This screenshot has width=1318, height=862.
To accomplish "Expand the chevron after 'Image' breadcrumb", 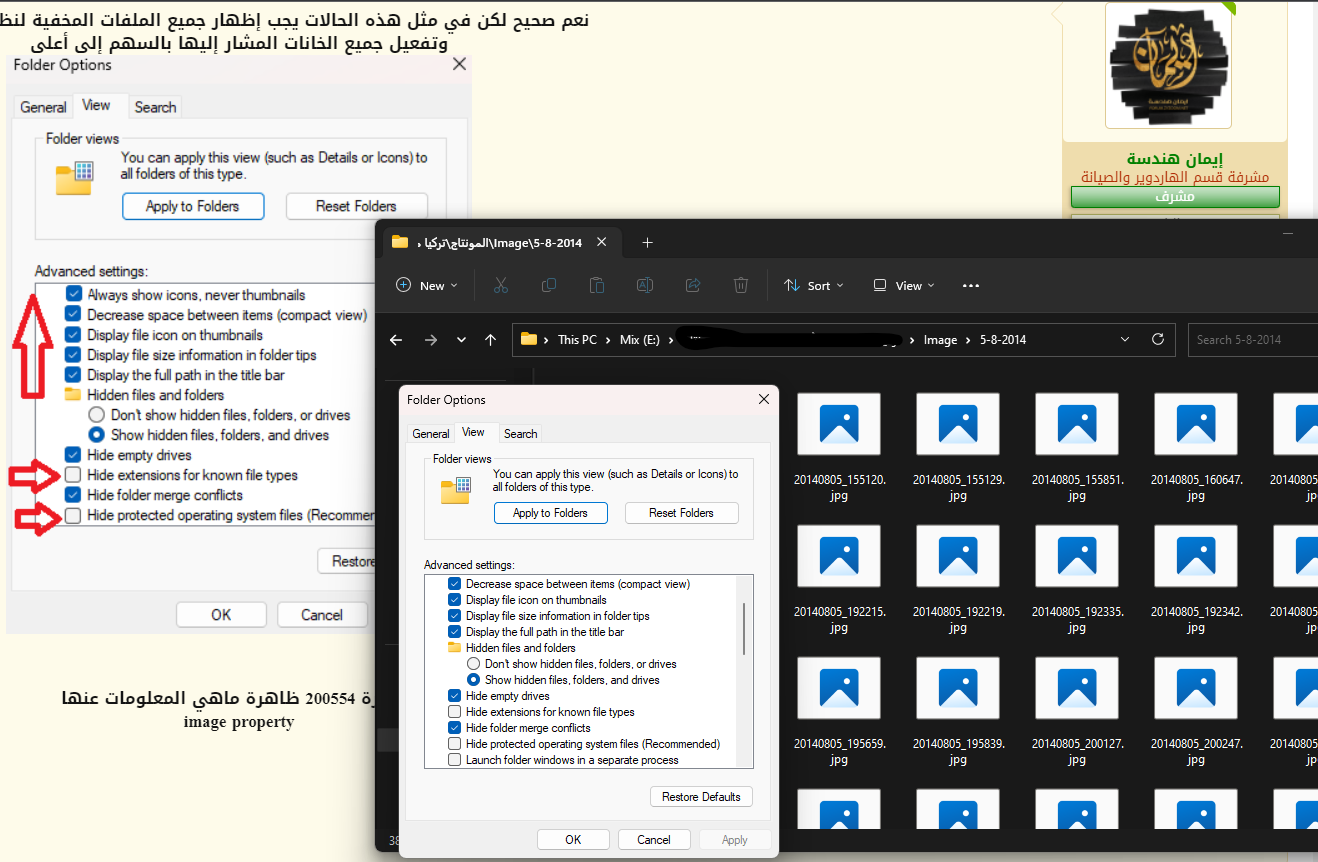I will (966, 340).
